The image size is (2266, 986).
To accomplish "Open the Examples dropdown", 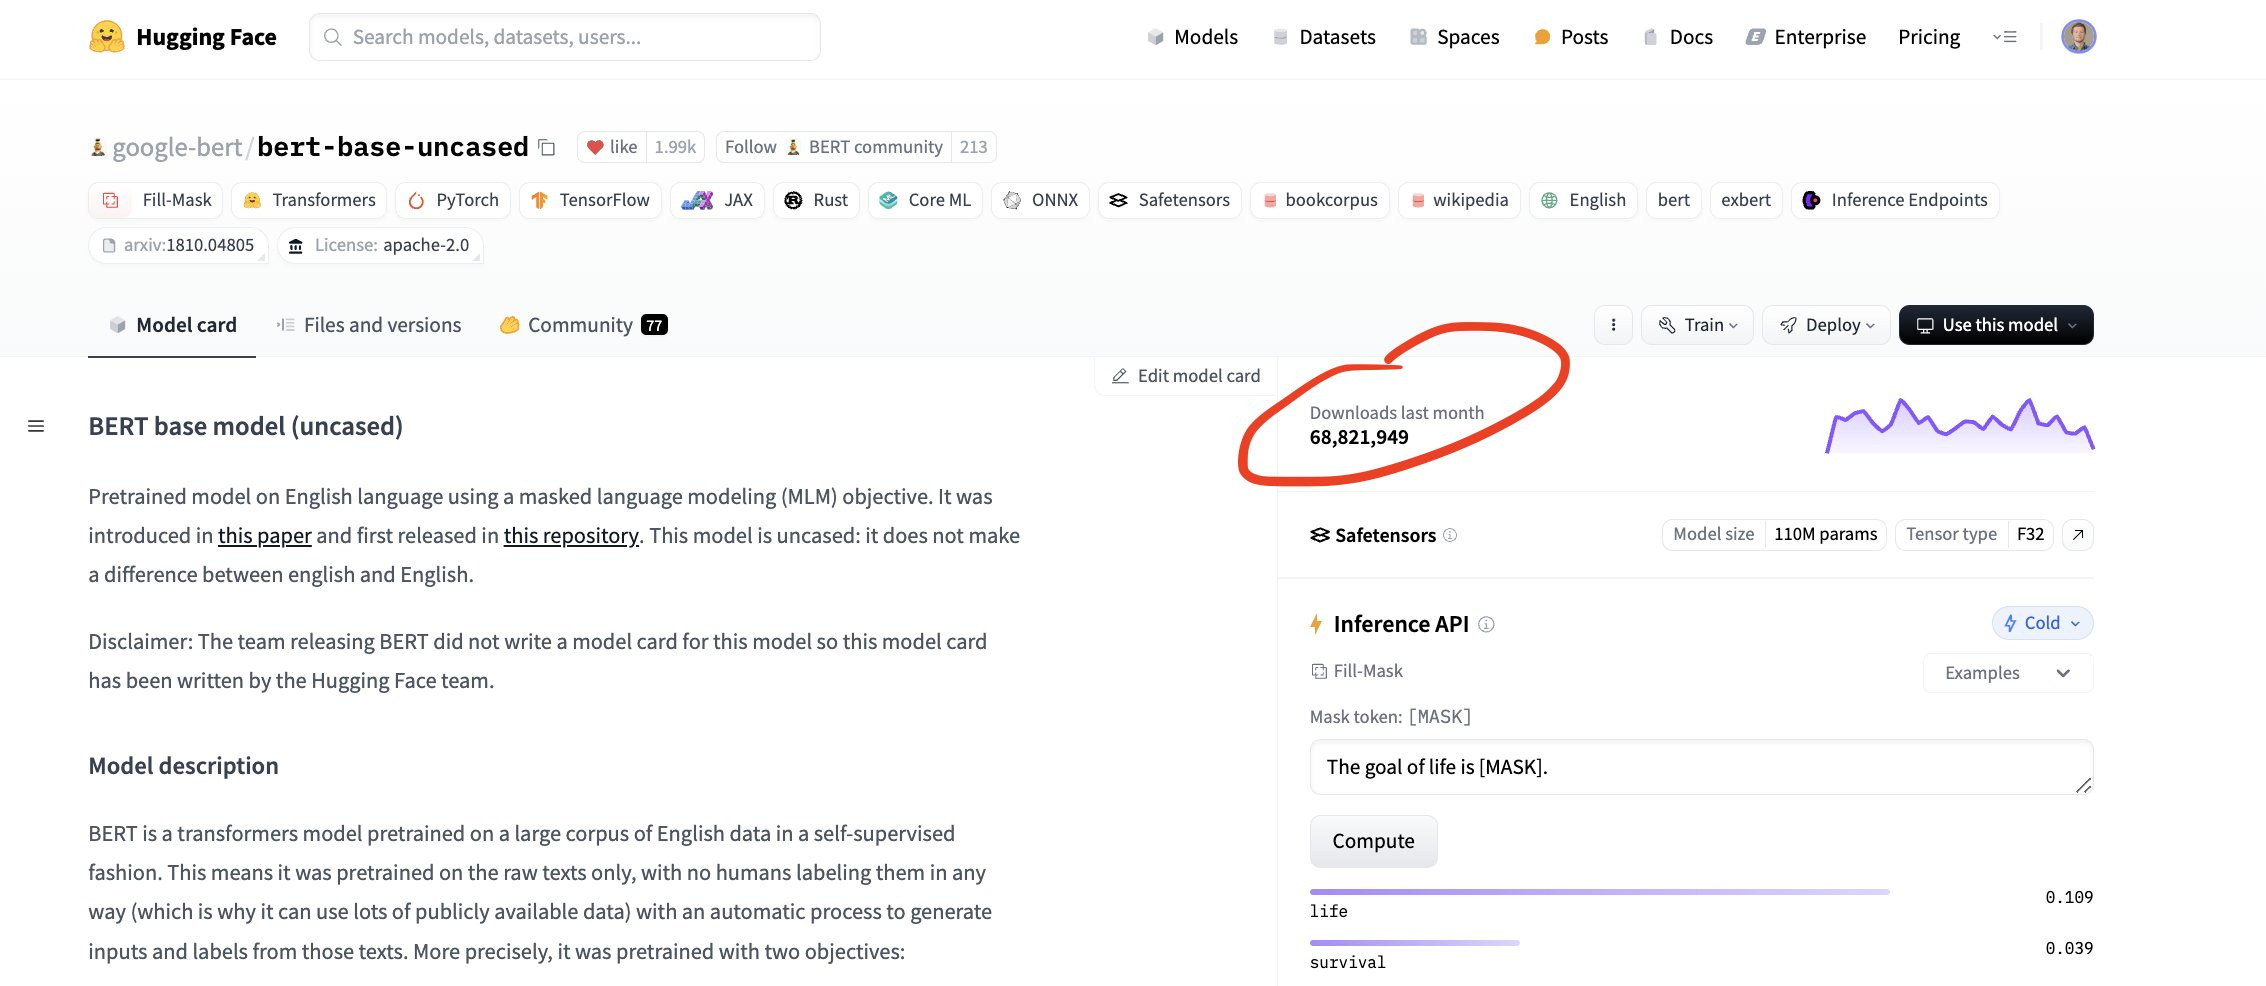I will click(x=2008, y=673).
